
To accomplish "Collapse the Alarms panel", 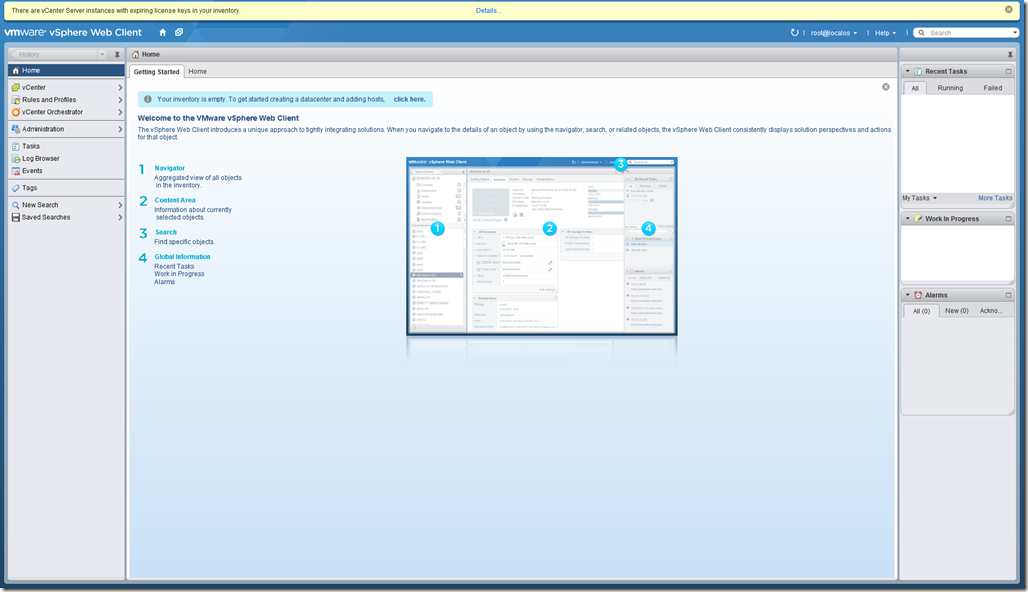I will pyautogui.click(x=908, y=295).
